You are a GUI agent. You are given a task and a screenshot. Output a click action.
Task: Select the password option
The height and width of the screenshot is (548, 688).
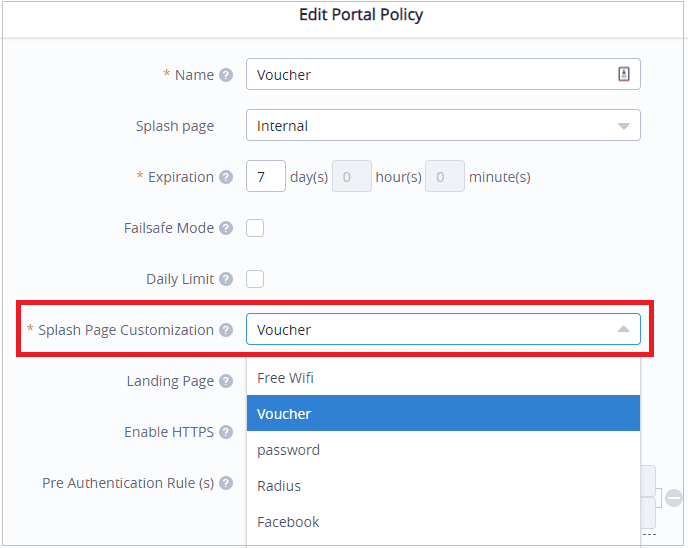coord(443,450)
